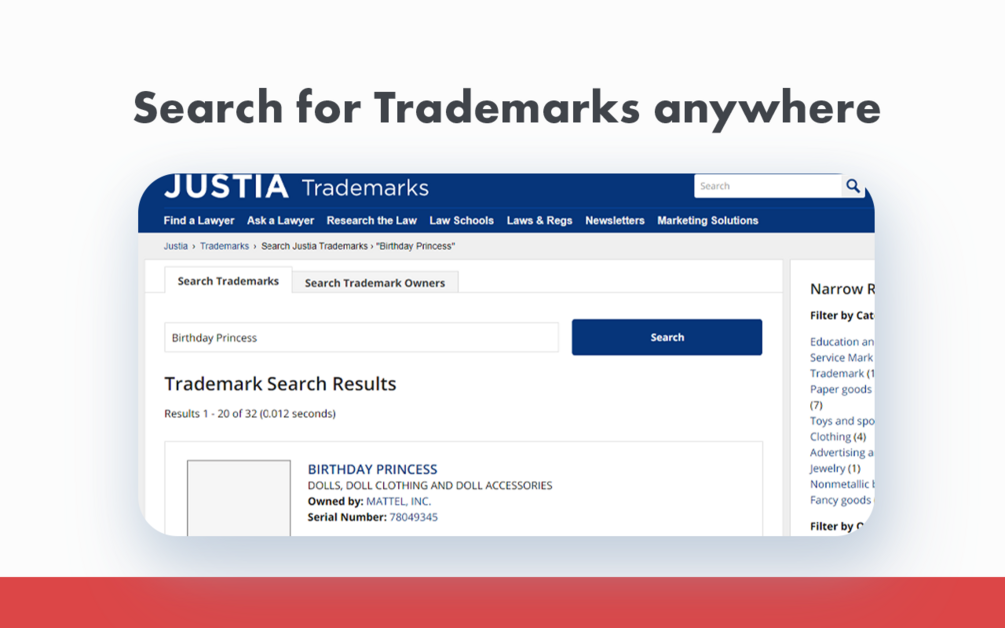1005x628 pixels.
Task: Switch to Search Trademark Owners tab
Action: point(375,283)
